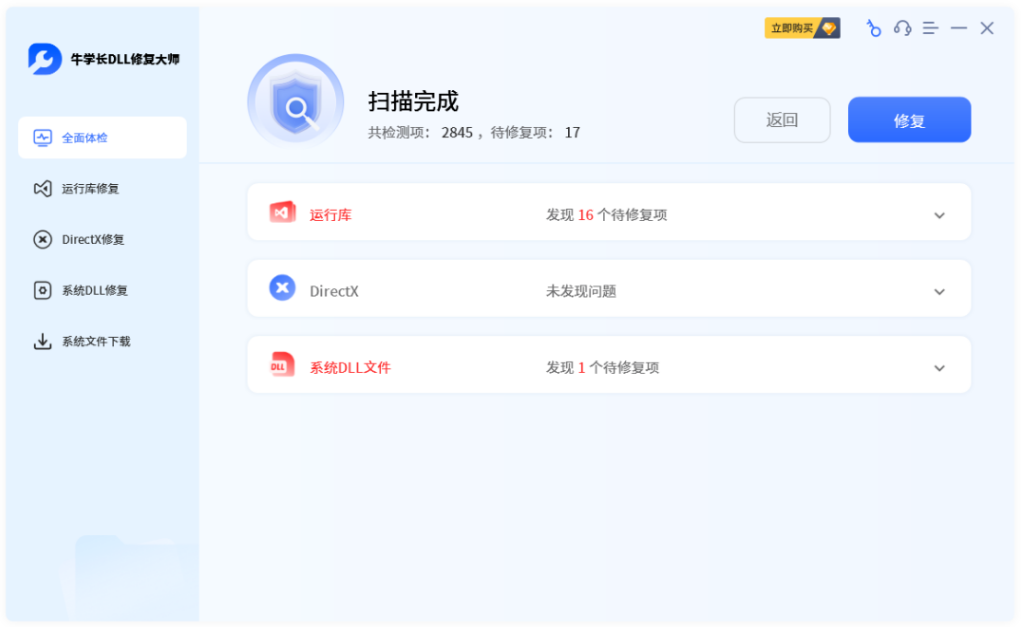Click the 系统DLL修复 square icon

41,291
